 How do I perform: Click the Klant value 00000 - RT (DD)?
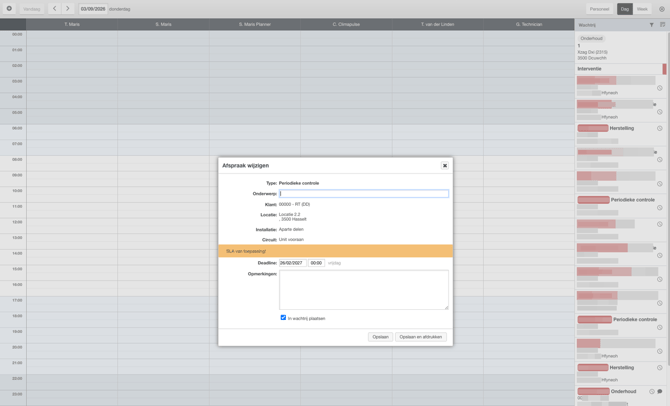coord(294,204)
